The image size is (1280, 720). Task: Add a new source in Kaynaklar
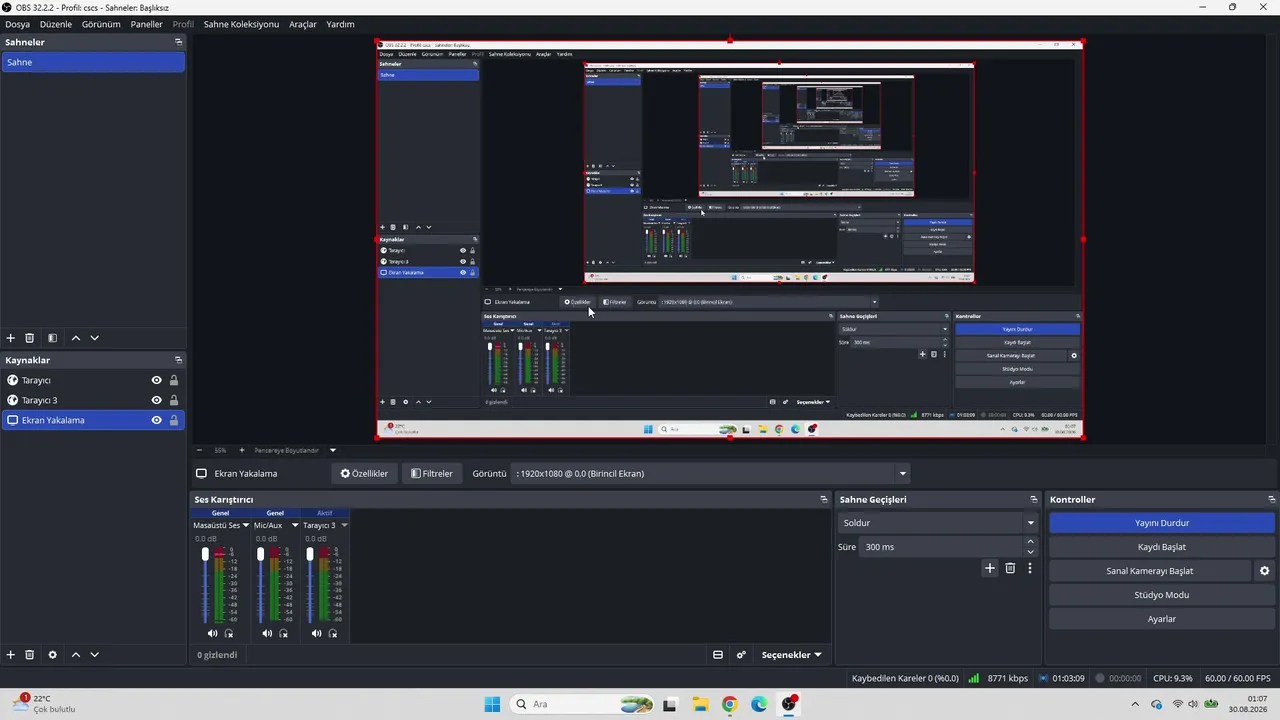(11, 655)
